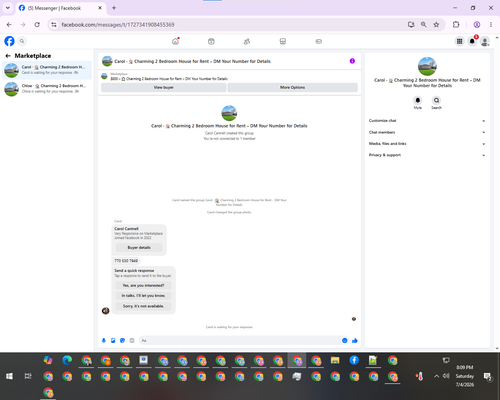Open the Chrome zoom magnifier icon
This screenshot has height=400, width=500.
pos(423,24)
